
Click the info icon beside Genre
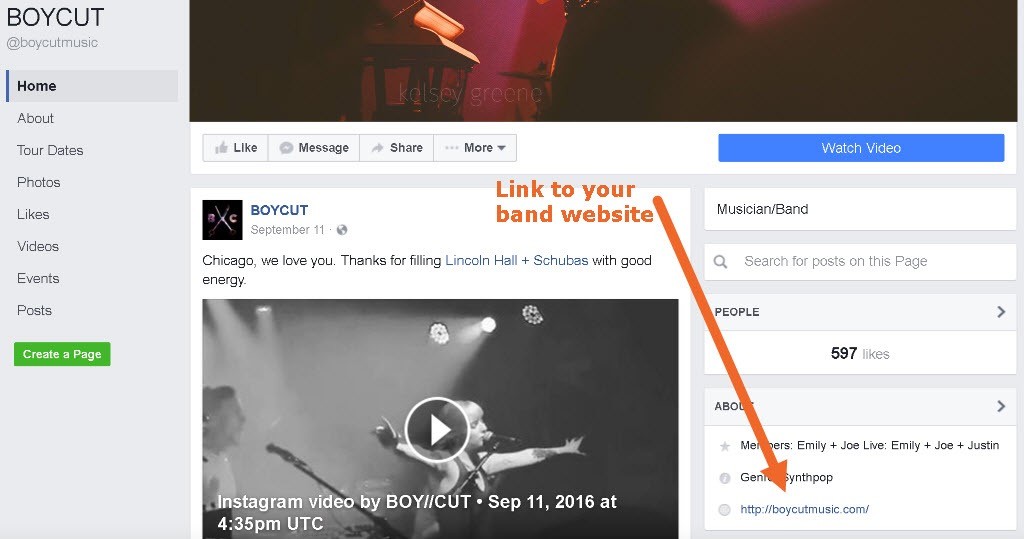[x=724, y=478]
